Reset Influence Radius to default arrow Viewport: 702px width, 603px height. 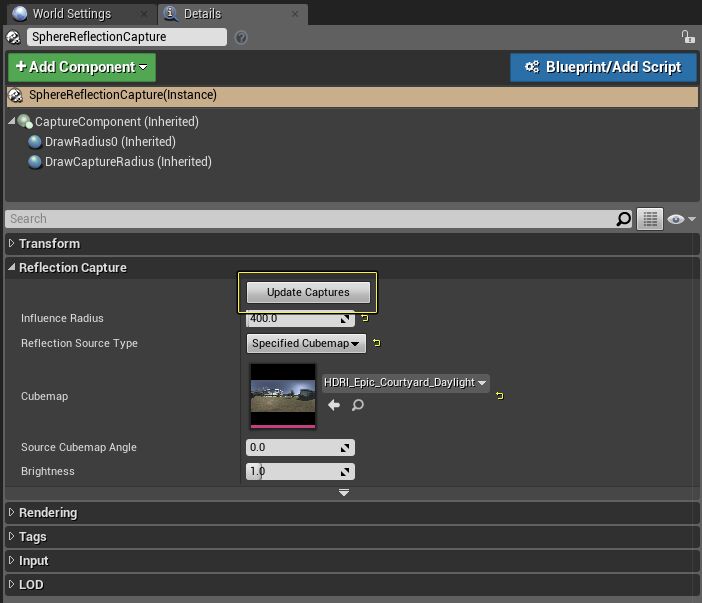364,319
